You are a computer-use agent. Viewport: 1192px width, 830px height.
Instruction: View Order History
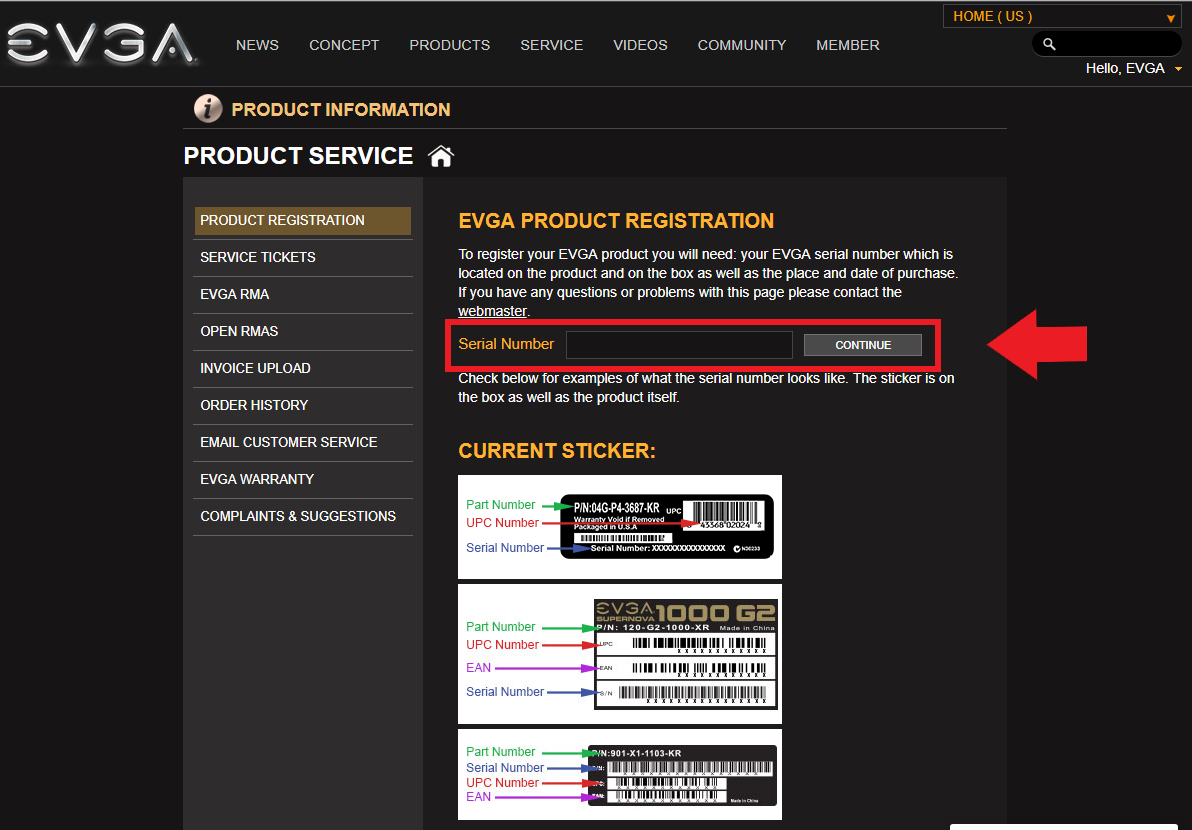303,405
